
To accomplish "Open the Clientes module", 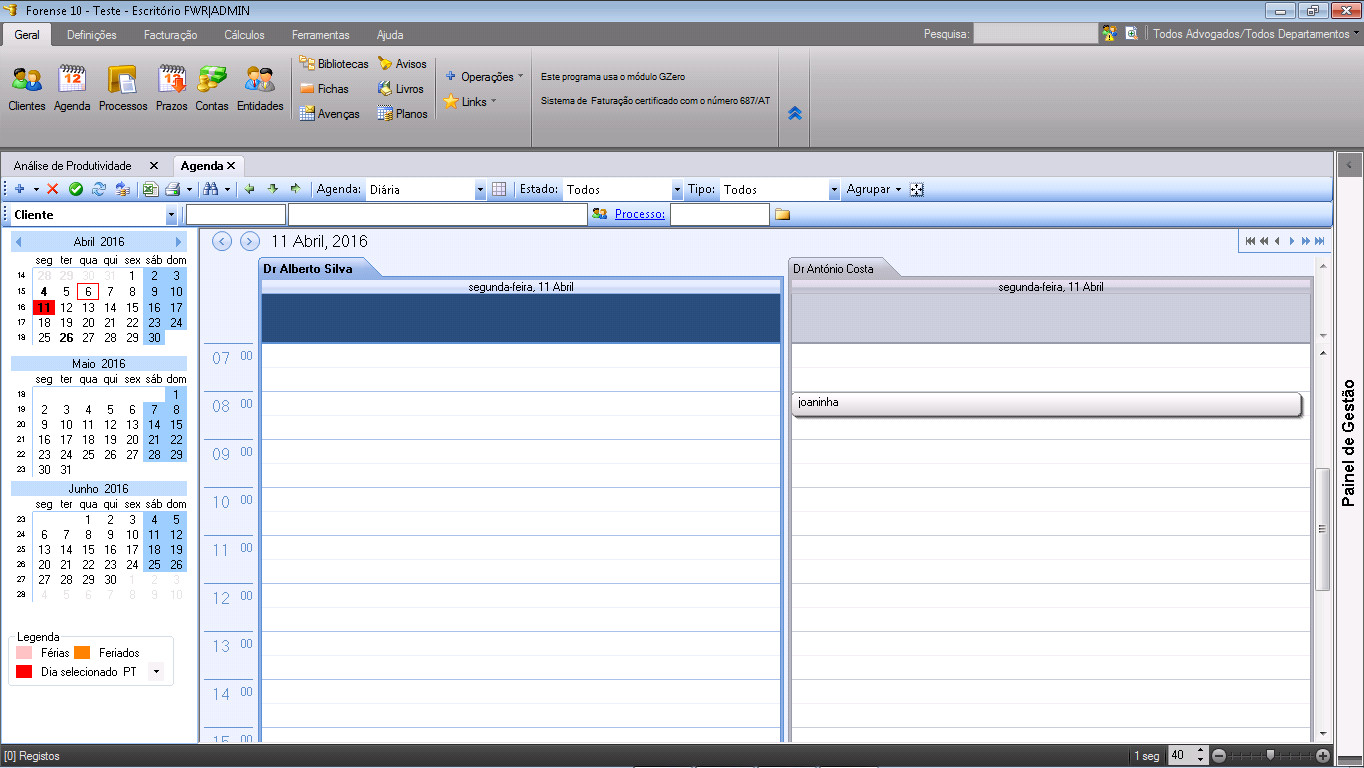I will [x=27, y=88].
